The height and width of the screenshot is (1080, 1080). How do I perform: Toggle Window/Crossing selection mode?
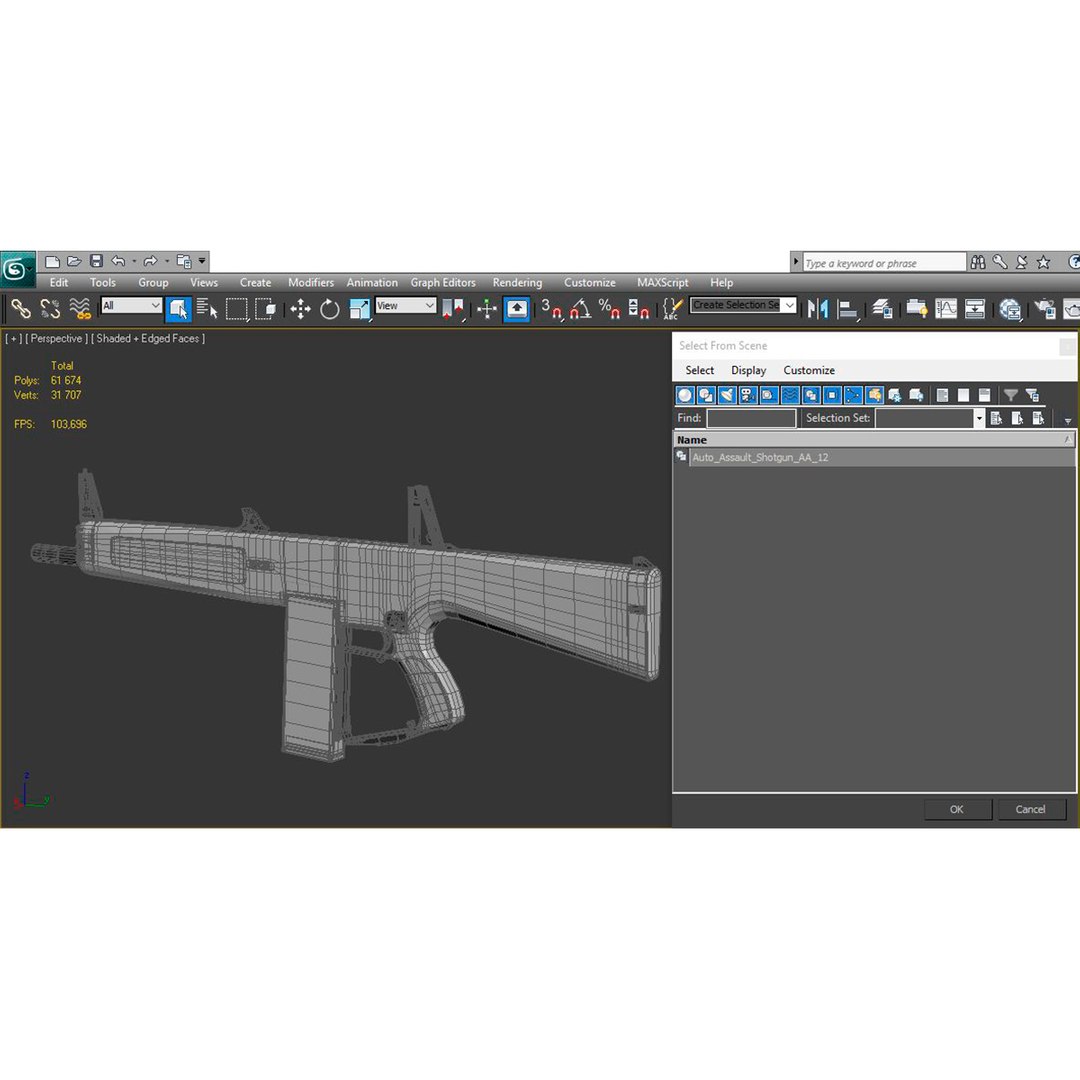266,309
